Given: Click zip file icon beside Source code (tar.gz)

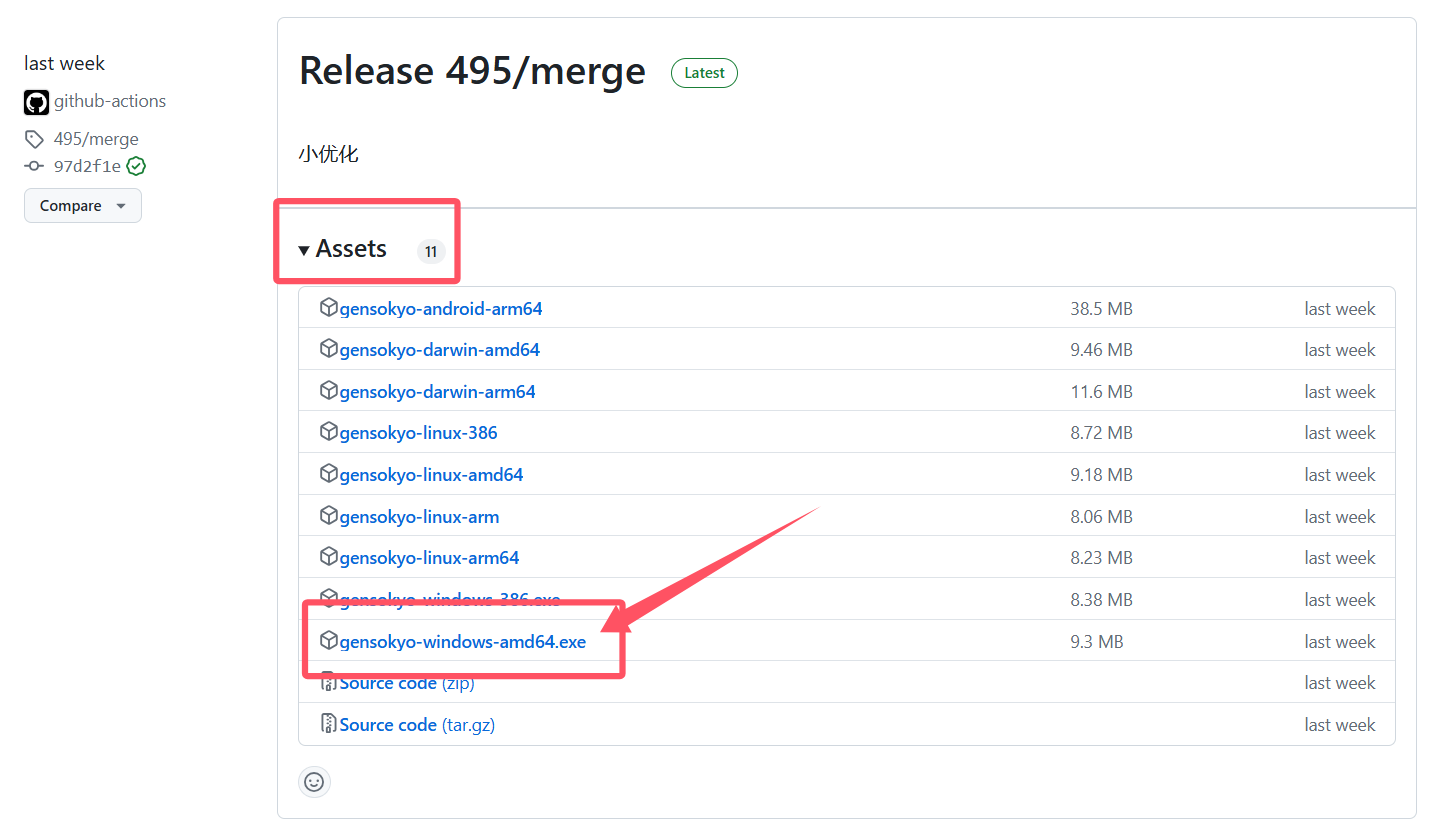Looking at the screenshot, I should coord(328,724).
